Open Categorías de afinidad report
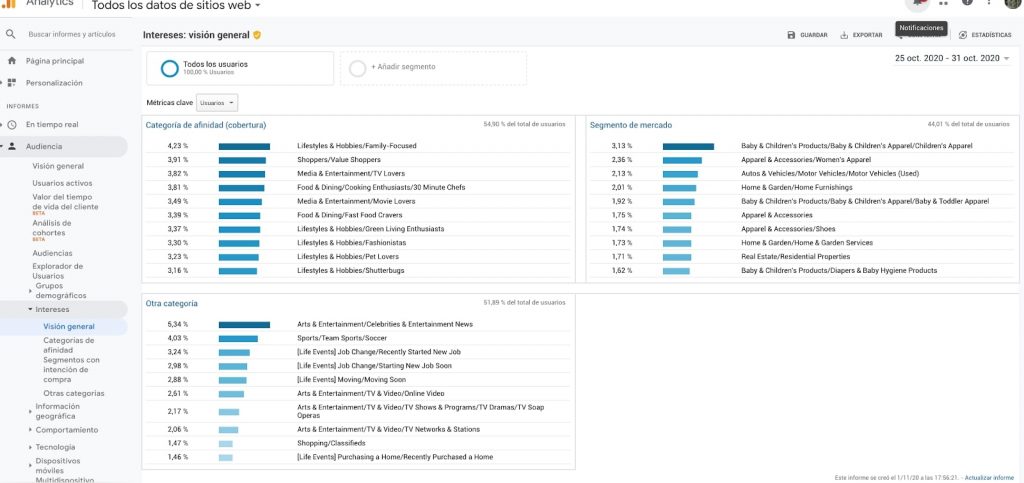 tap(69, 345)
